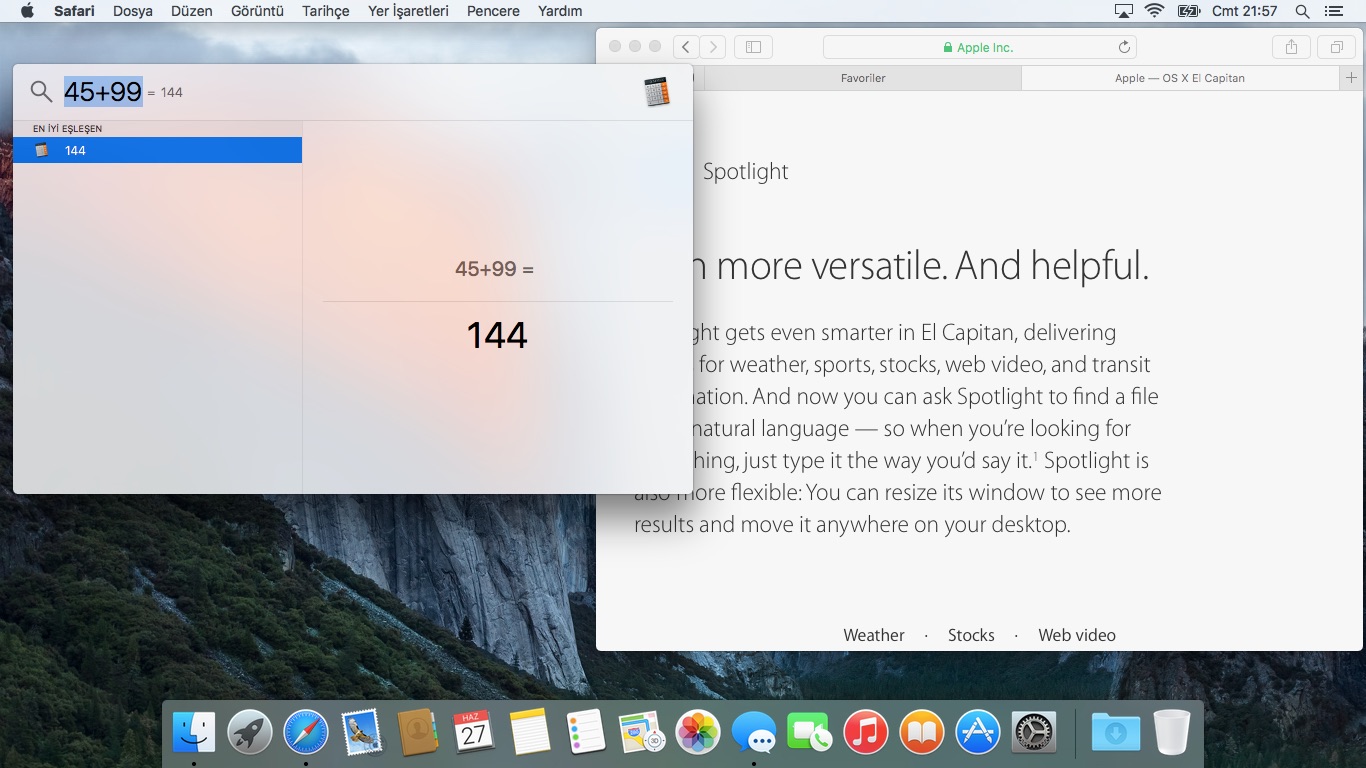Select the Apple — OS X El Capitan tab
The image size is (1366, 768).
click(x=1179, y=78)
